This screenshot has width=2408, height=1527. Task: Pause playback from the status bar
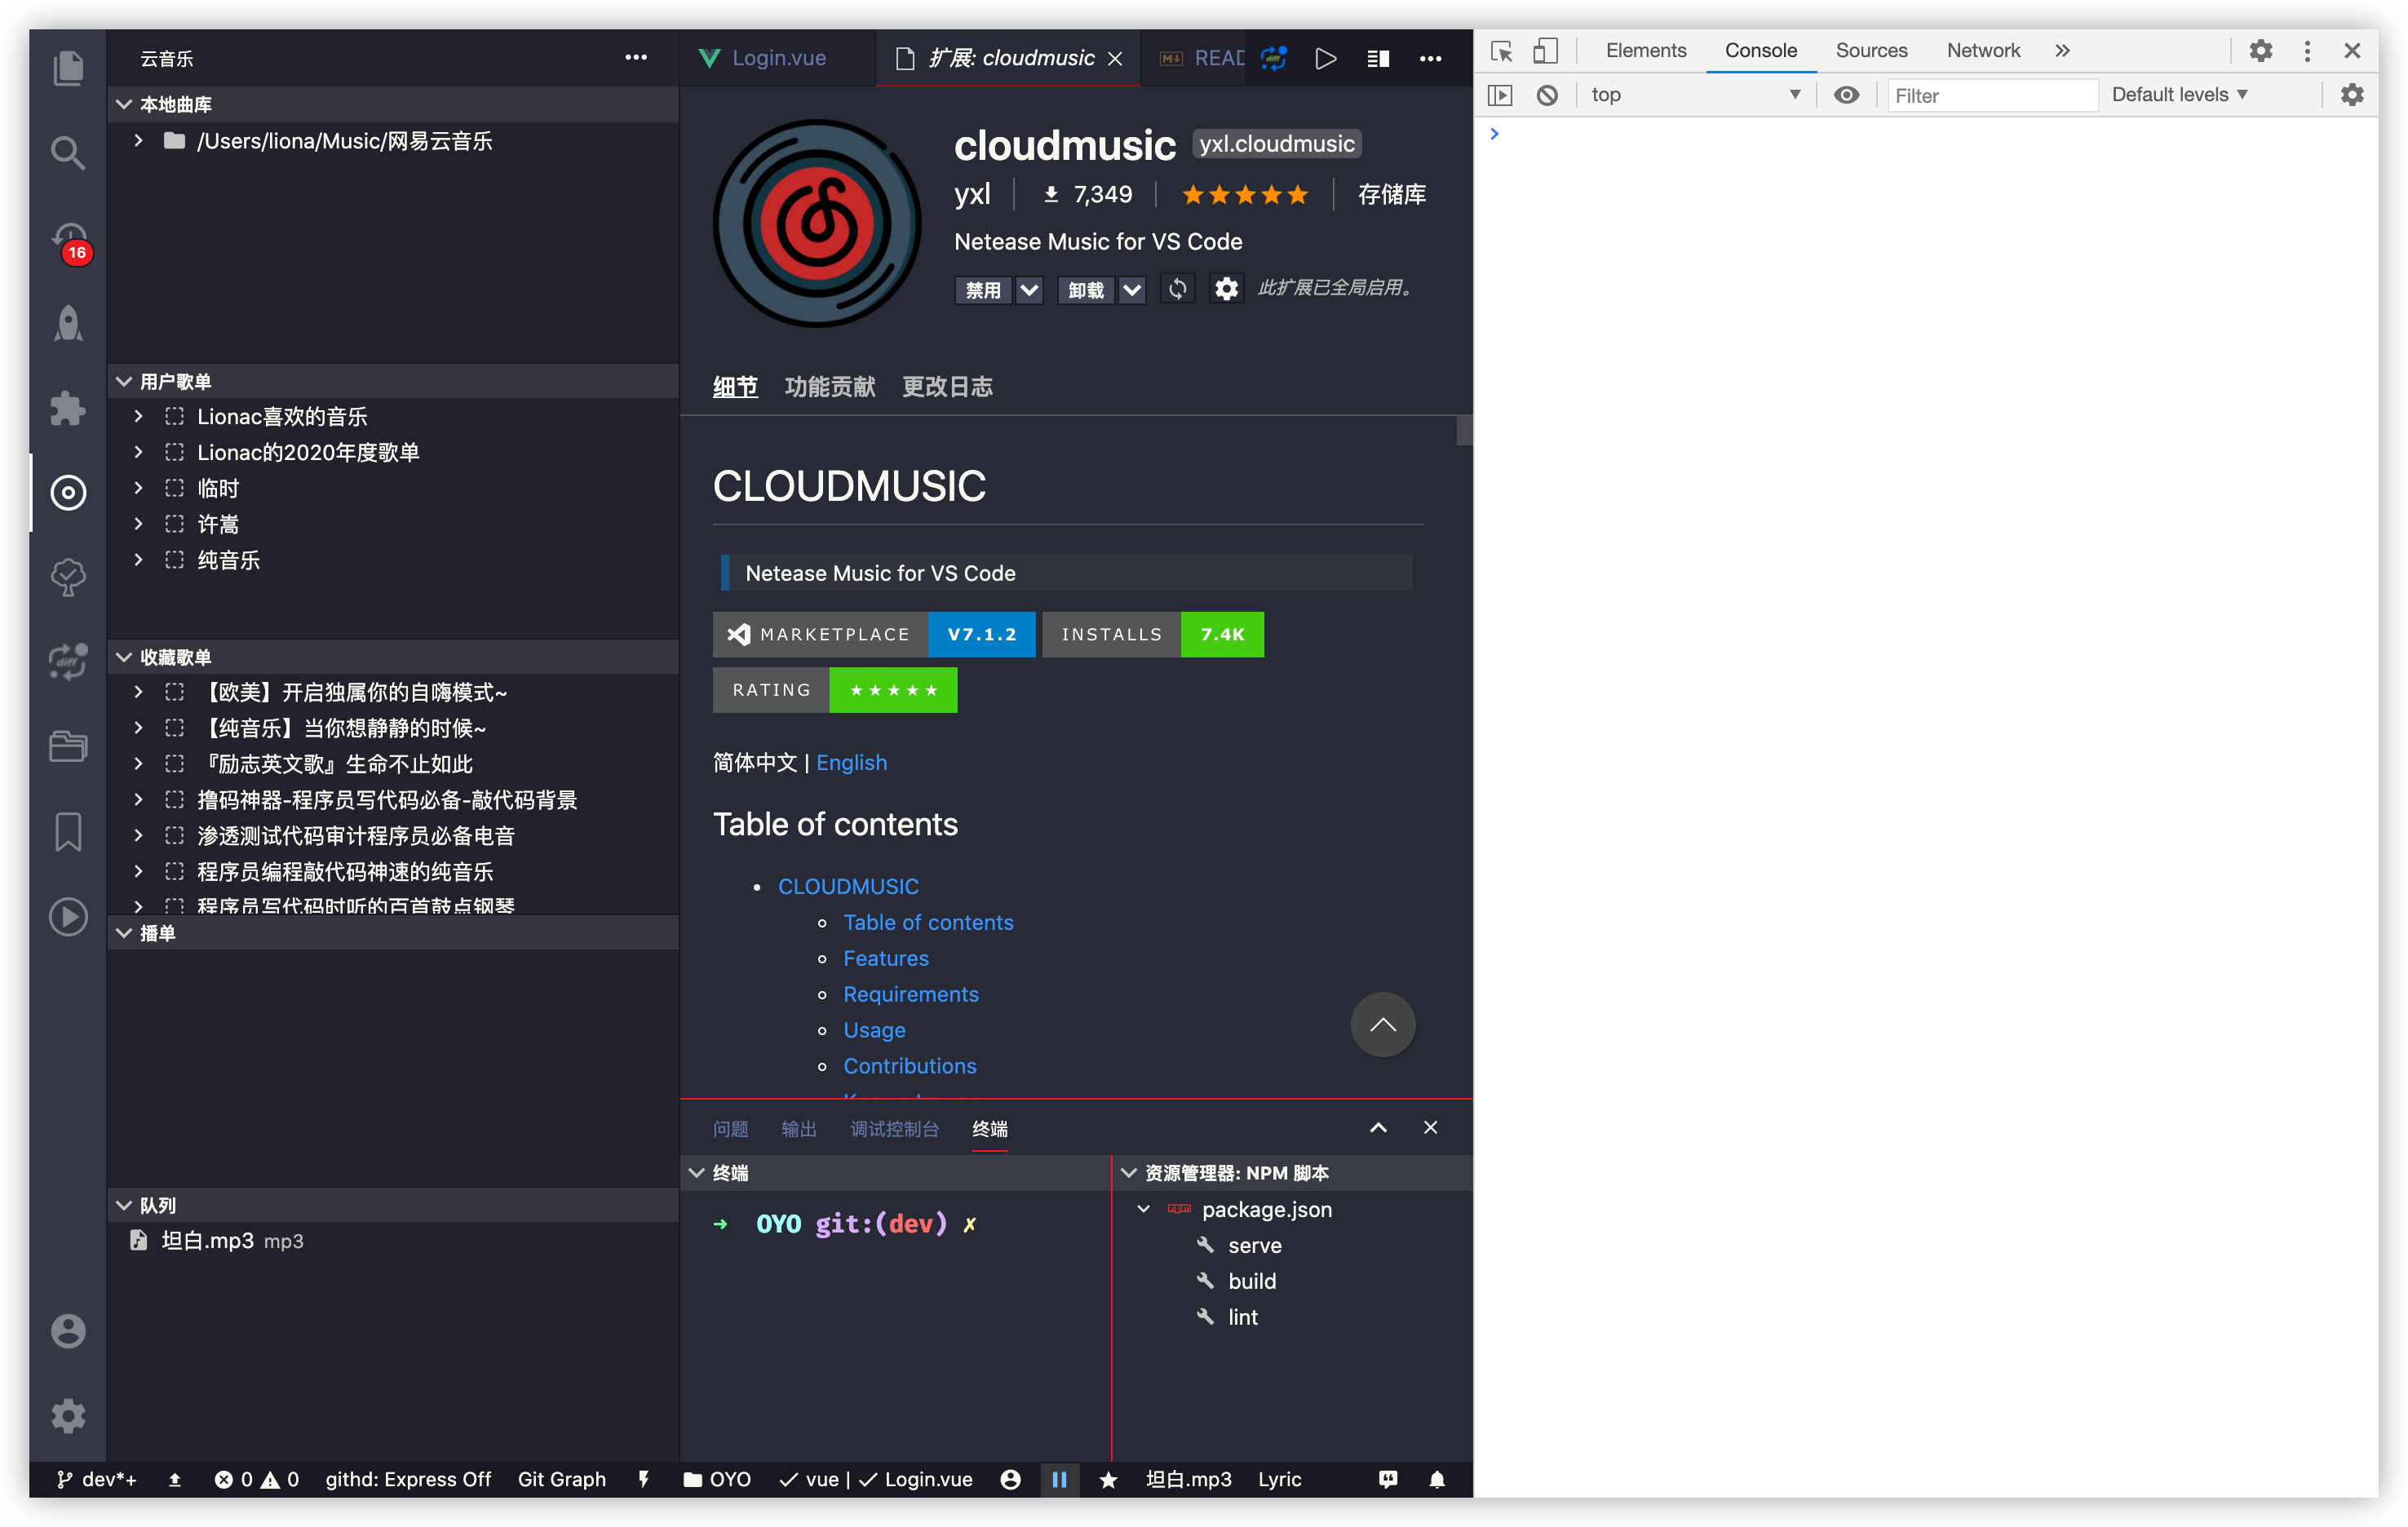[x=1060, y=1480]
